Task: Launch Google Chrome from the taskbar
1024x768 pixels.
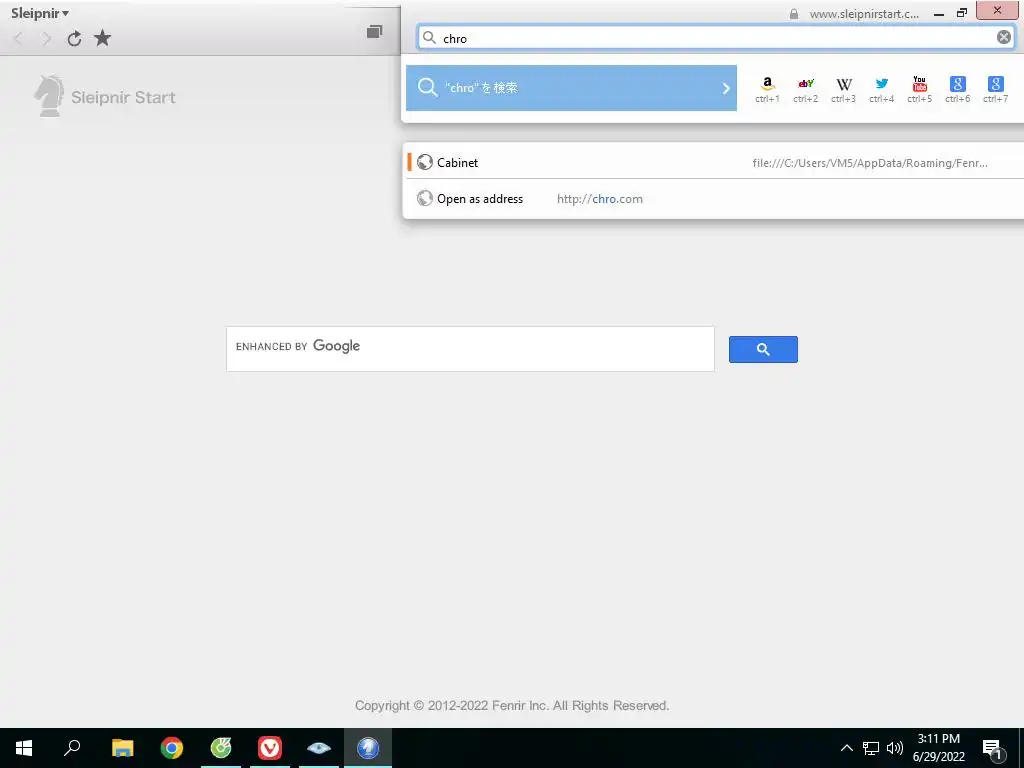Action: pos(172,748)
